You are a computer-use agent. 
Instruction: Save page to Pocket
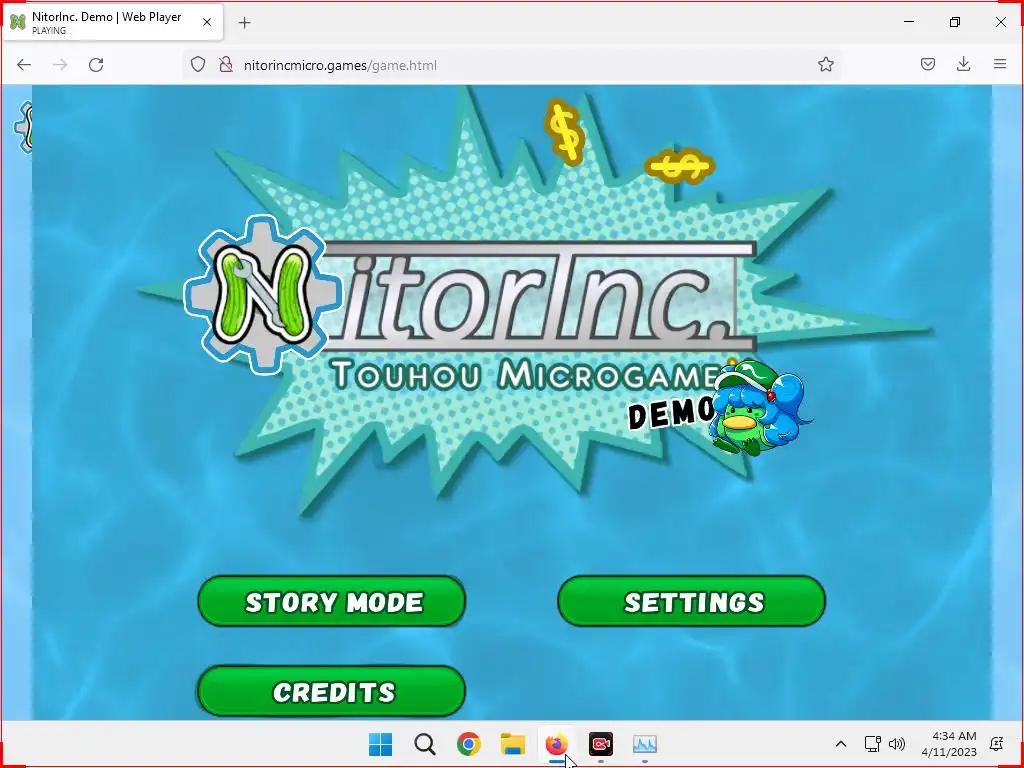coord(928,65)
